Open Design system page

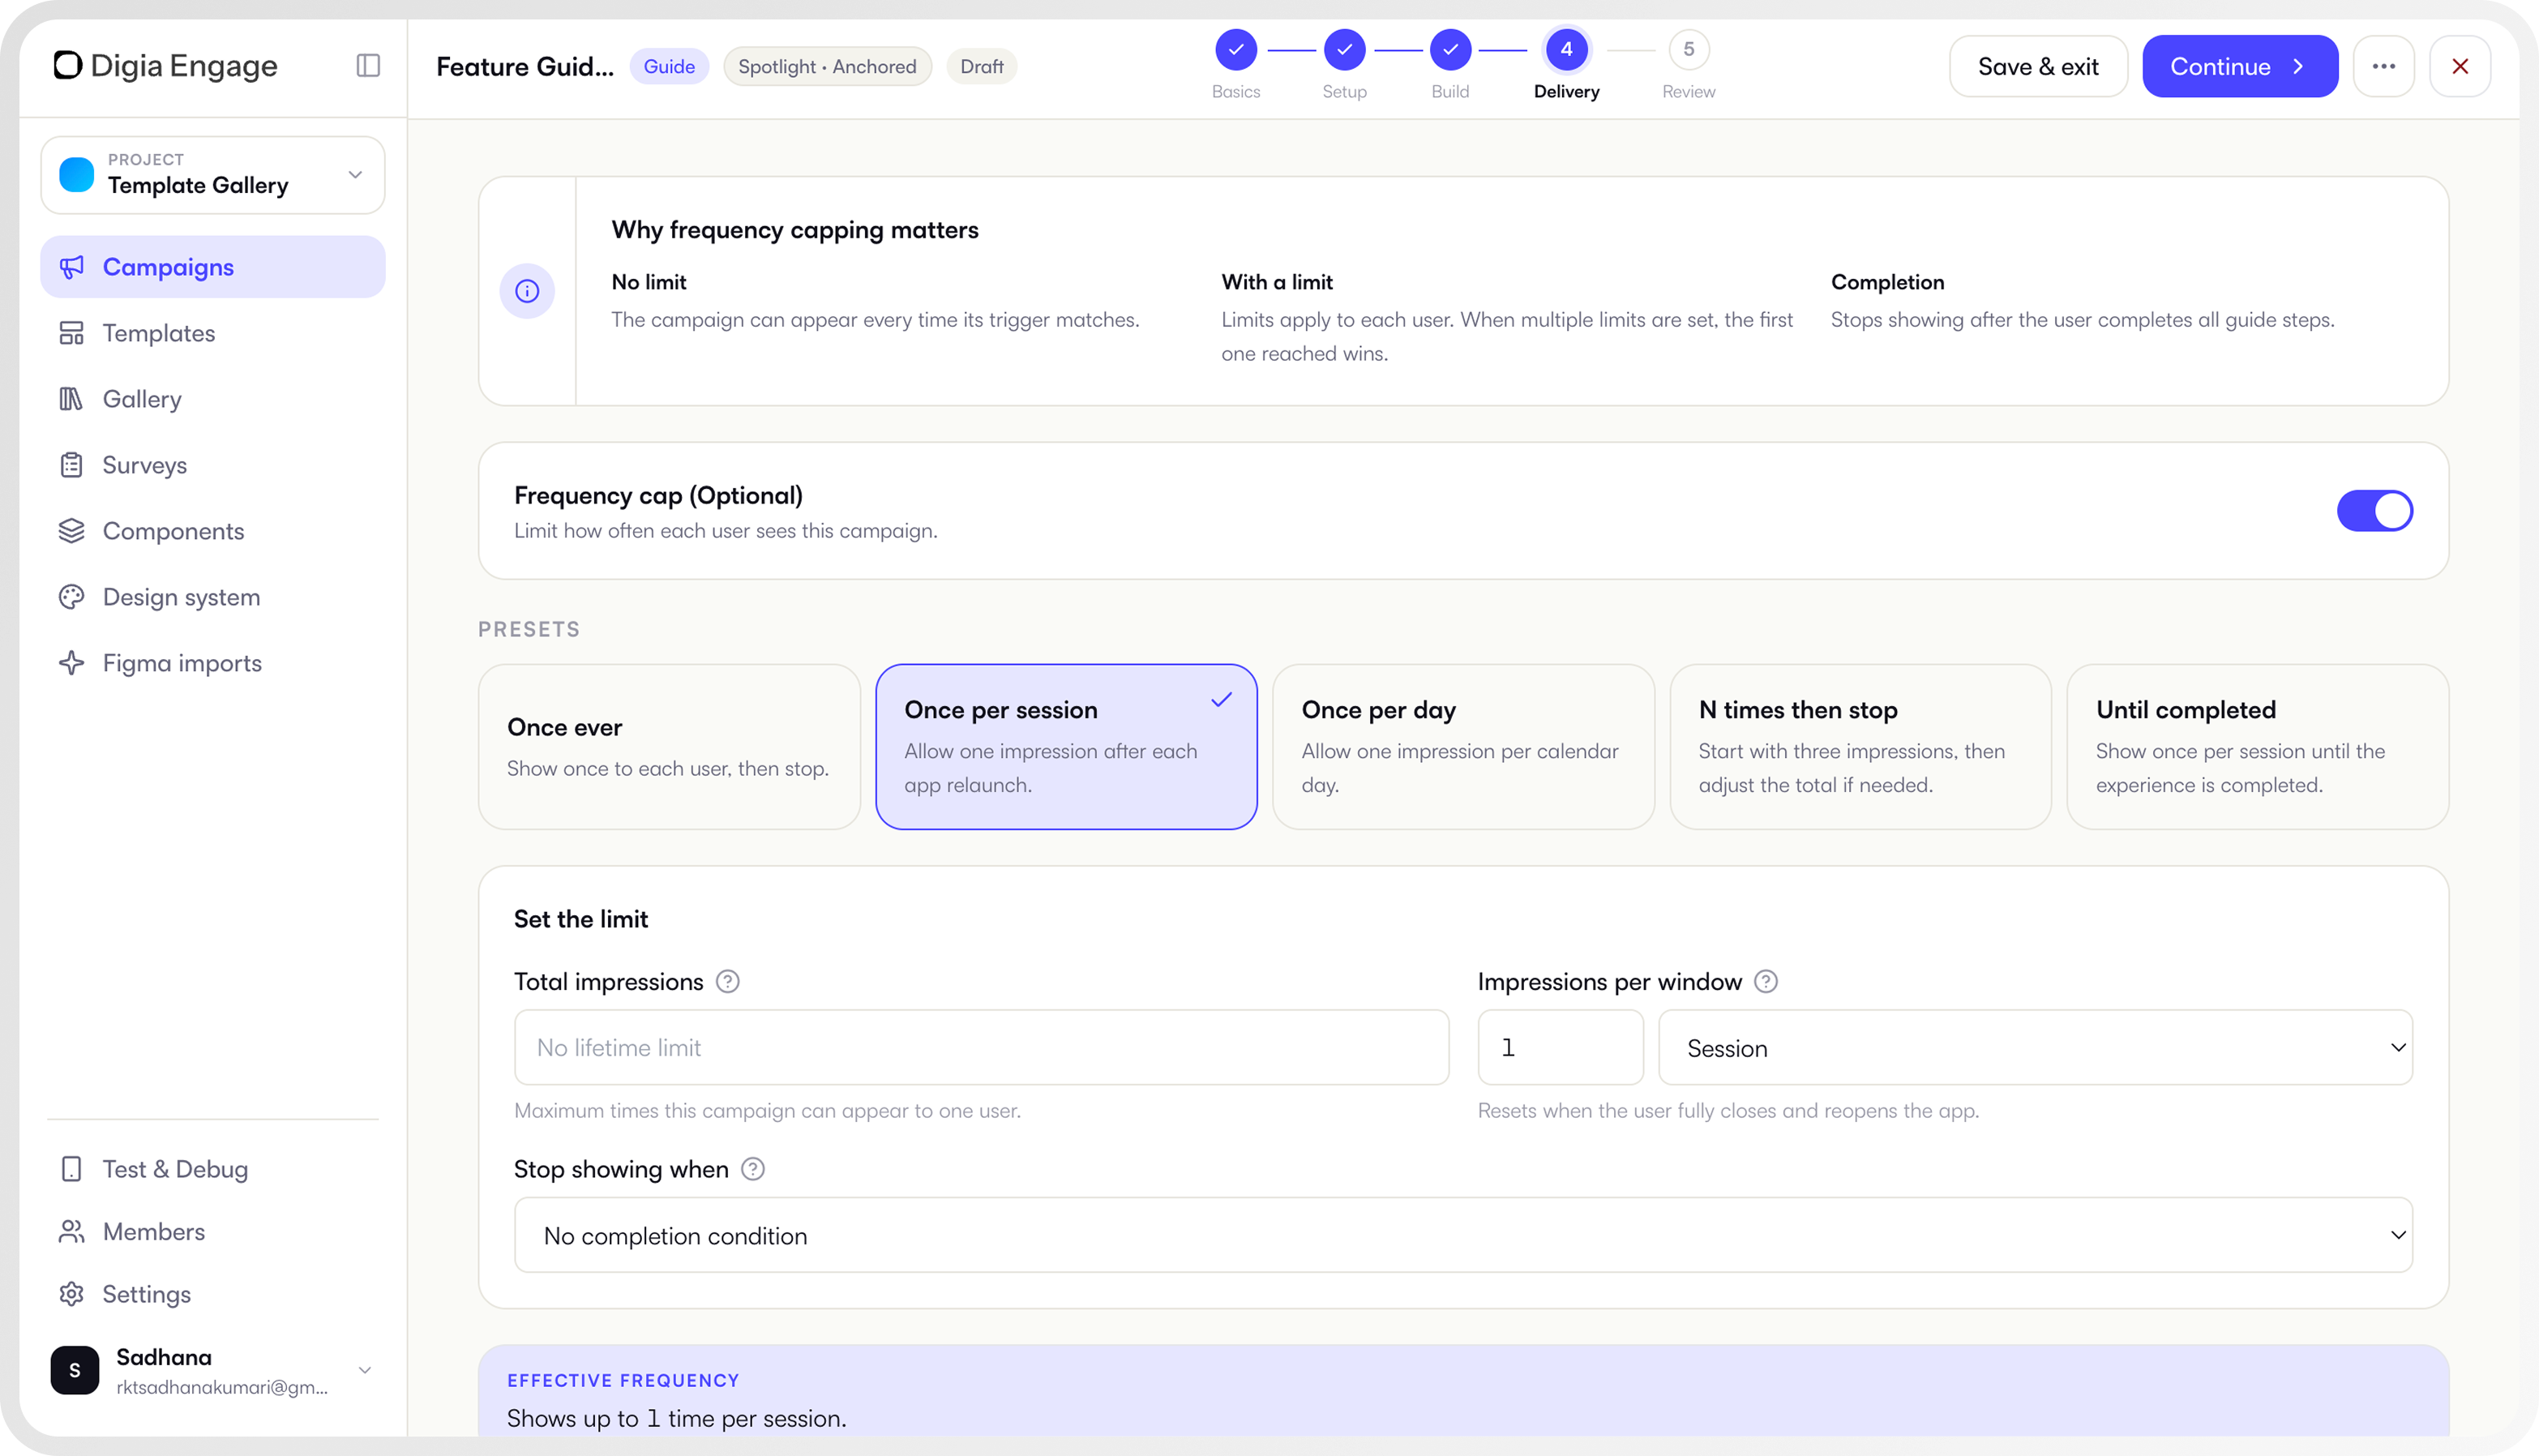[212, 597]
